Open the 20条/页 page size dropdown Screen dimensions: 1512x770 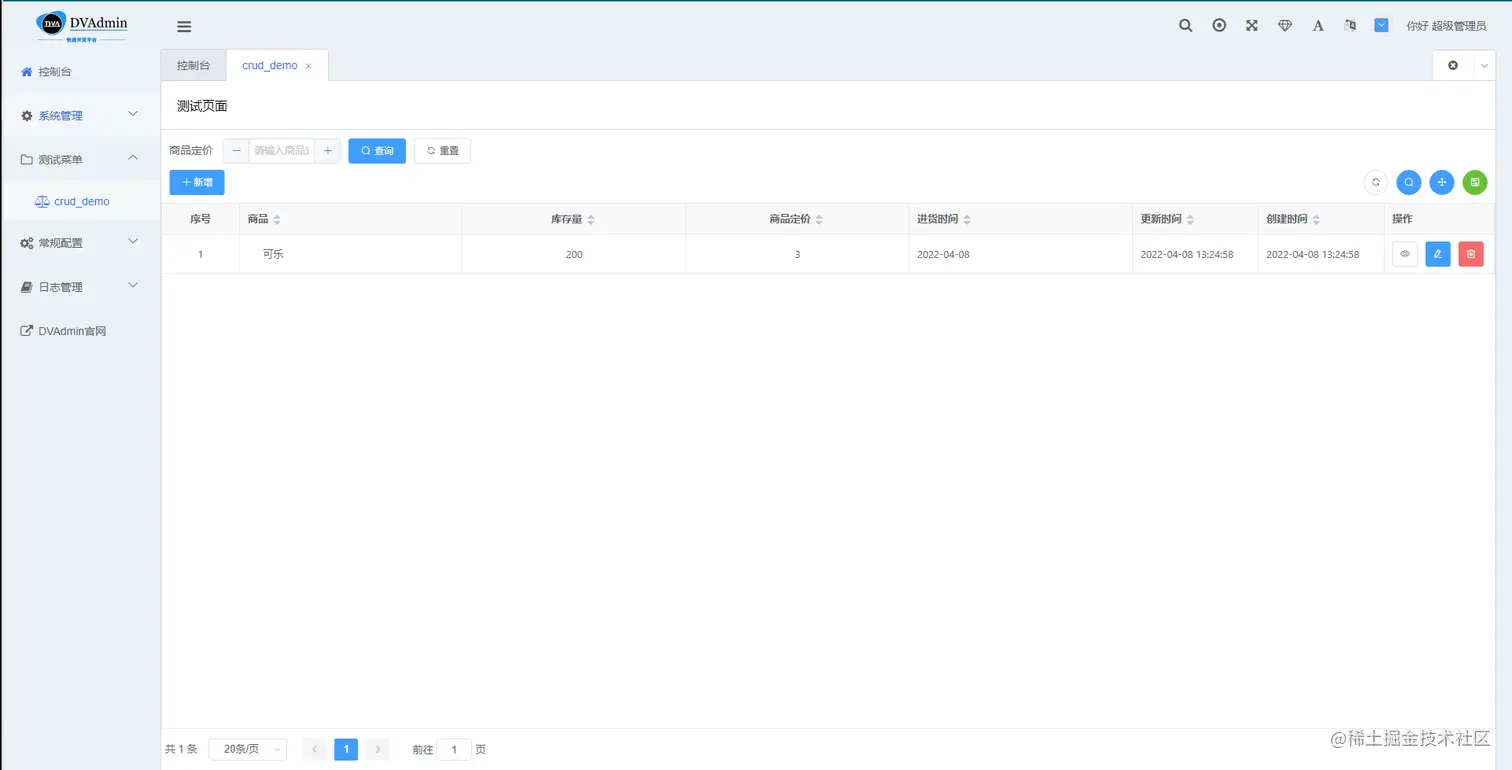point(247,749)
